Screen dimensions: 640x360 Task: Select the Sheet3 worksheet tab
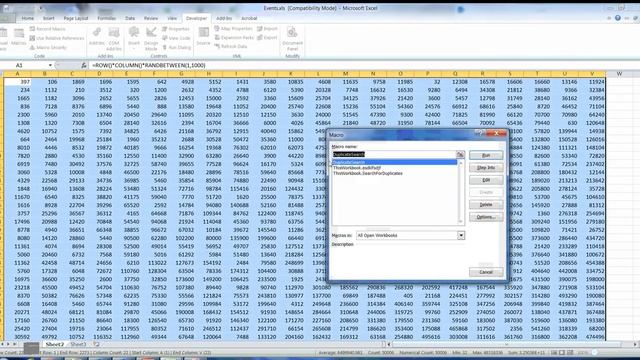(78, 344)
